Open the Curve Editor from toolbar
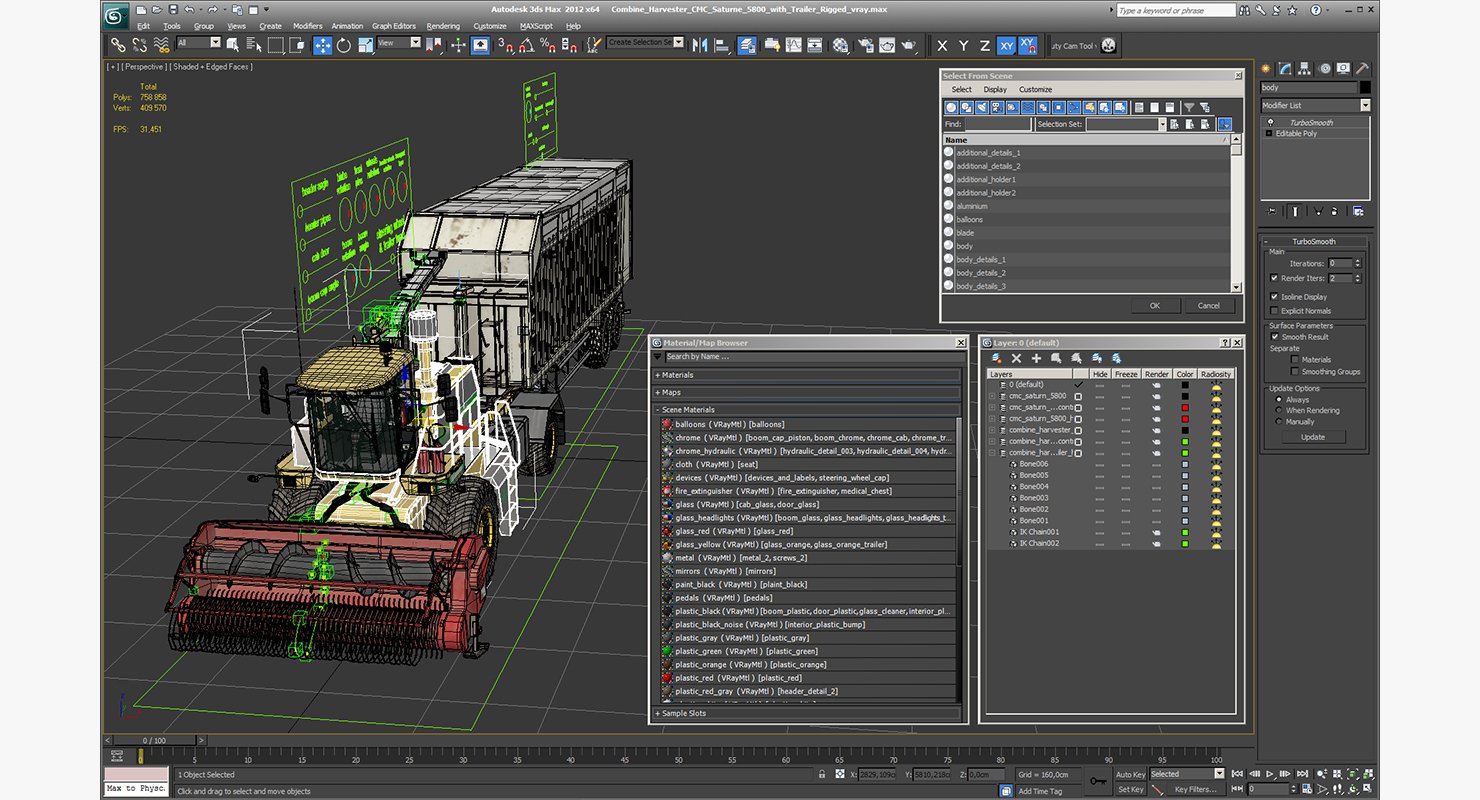 tap(793, 45)
